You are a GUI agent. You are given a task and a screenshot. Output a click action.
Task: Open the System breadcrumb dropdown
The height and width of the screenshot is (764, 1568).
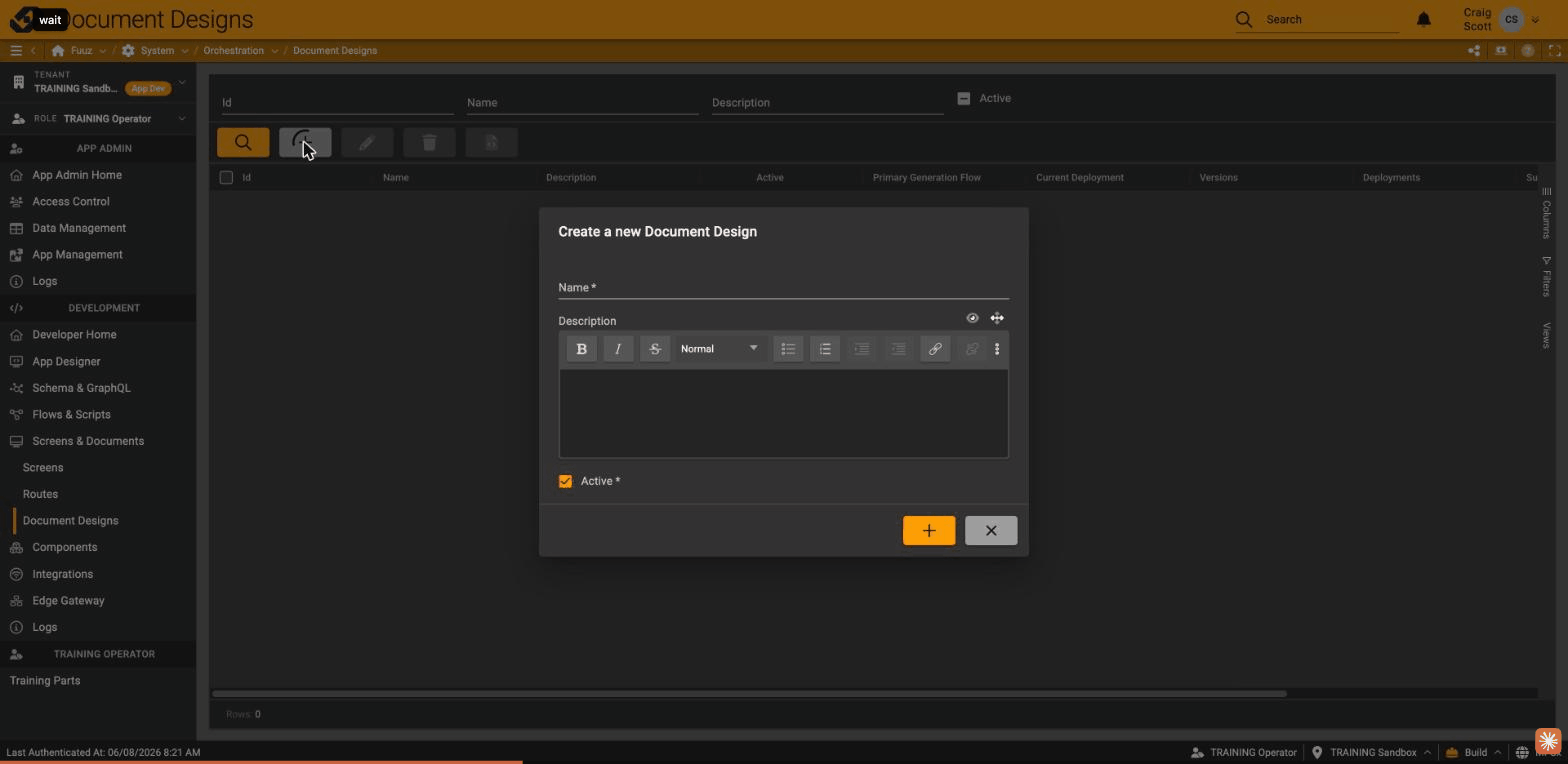coord(185,50)
